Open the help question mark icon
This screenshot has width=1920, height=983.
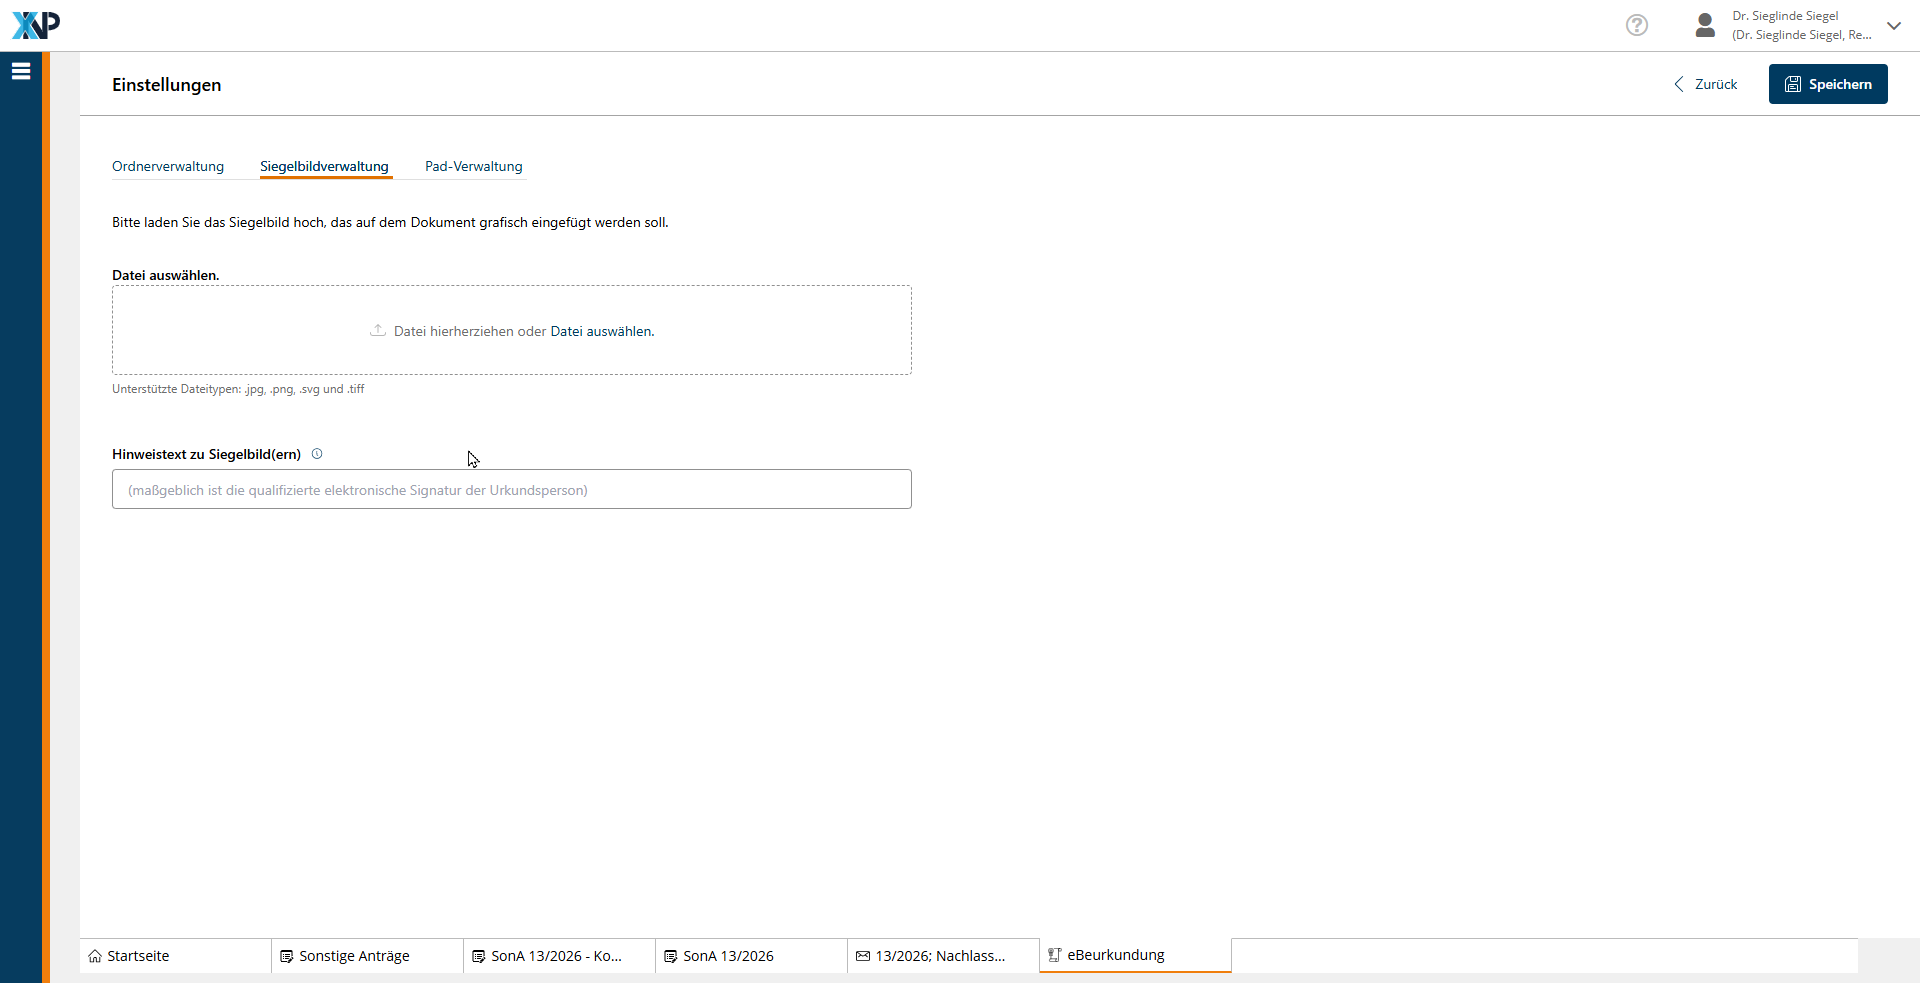point(1636,25)
